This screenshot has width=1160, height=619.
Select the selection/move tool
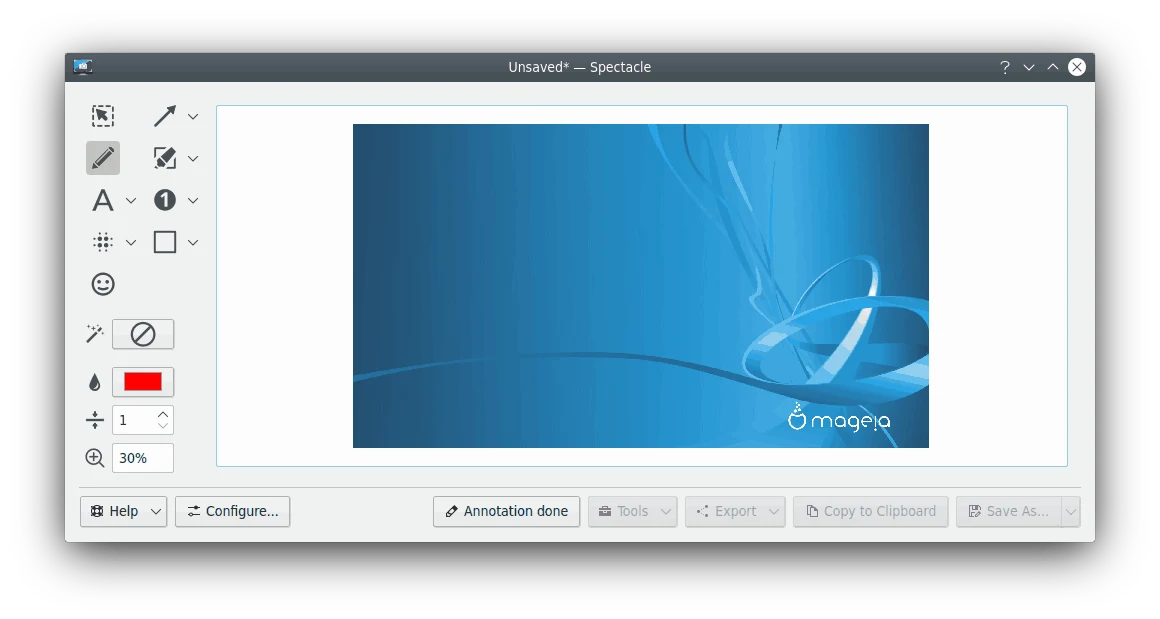(x=103, y=116)
